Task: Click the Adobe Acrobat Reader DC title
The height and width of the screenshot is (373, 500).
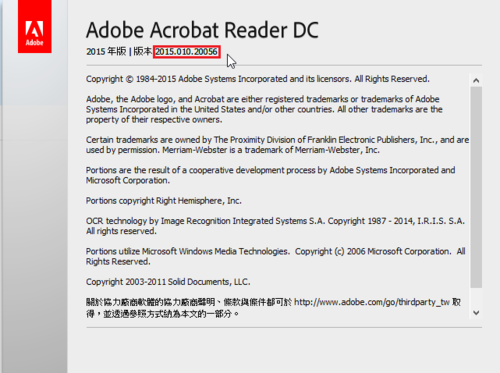Action: [x=202, y=30]
